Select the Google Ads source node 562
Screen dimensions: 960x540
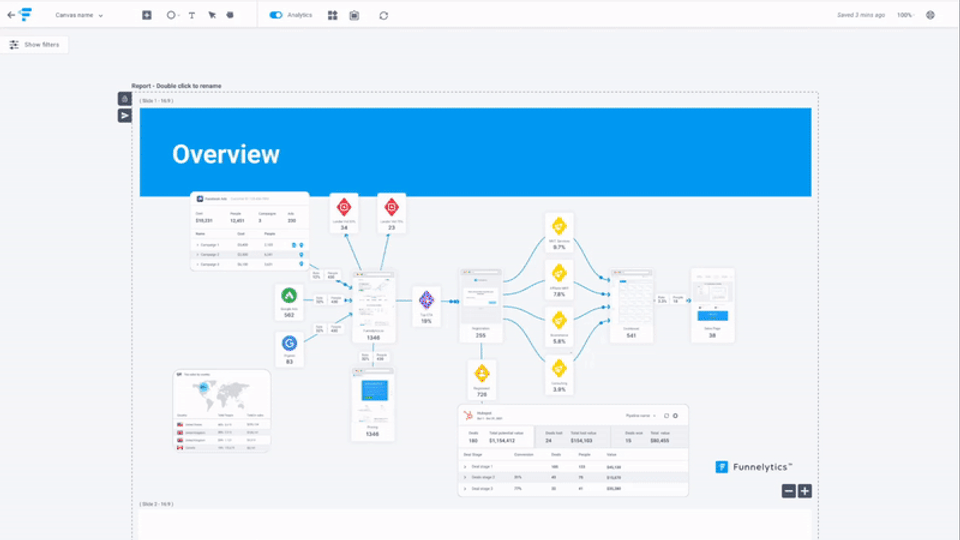(x=289, y=302)
